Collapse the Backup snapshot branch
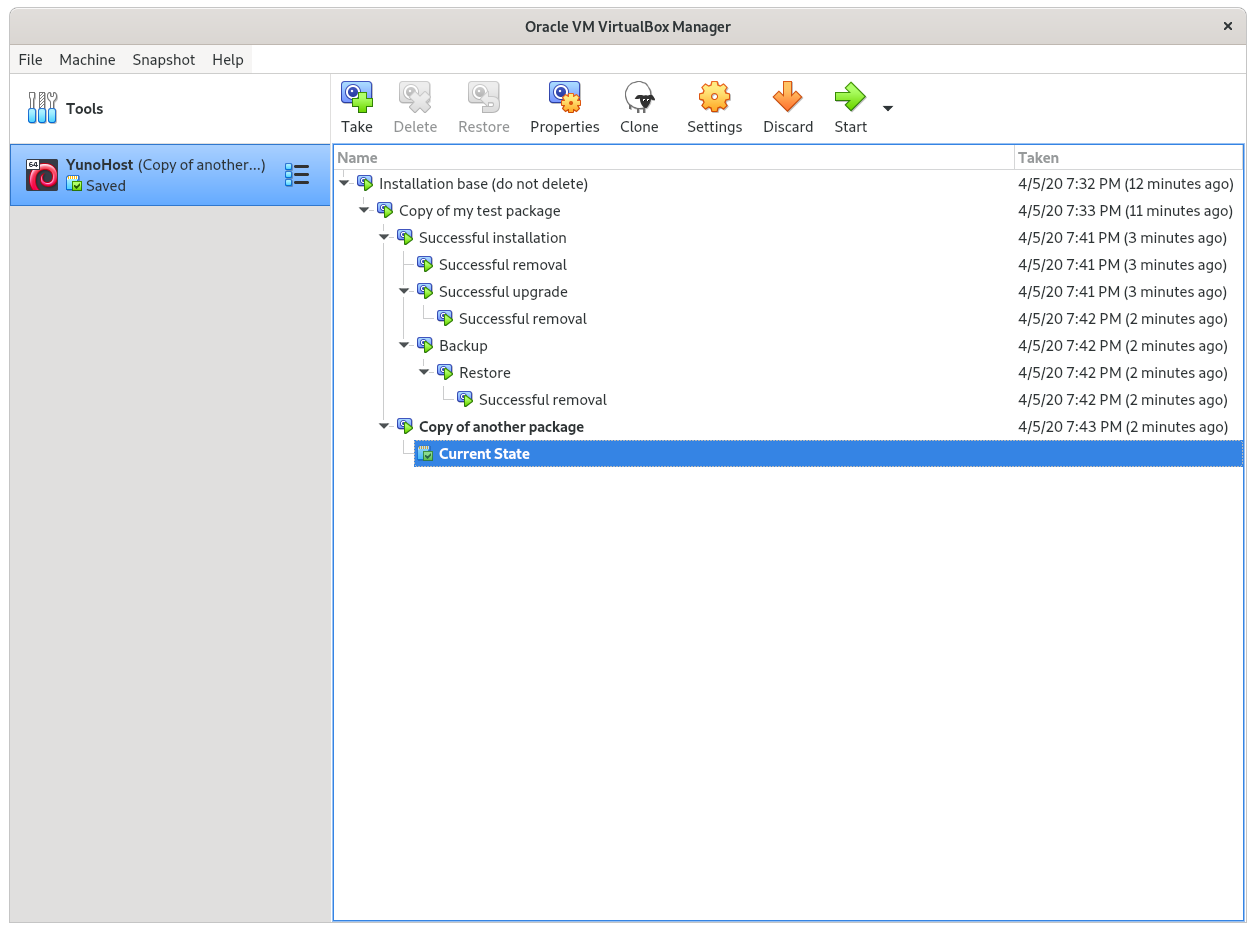Viewport: 1256px width, 932px height. click(404, 346)
